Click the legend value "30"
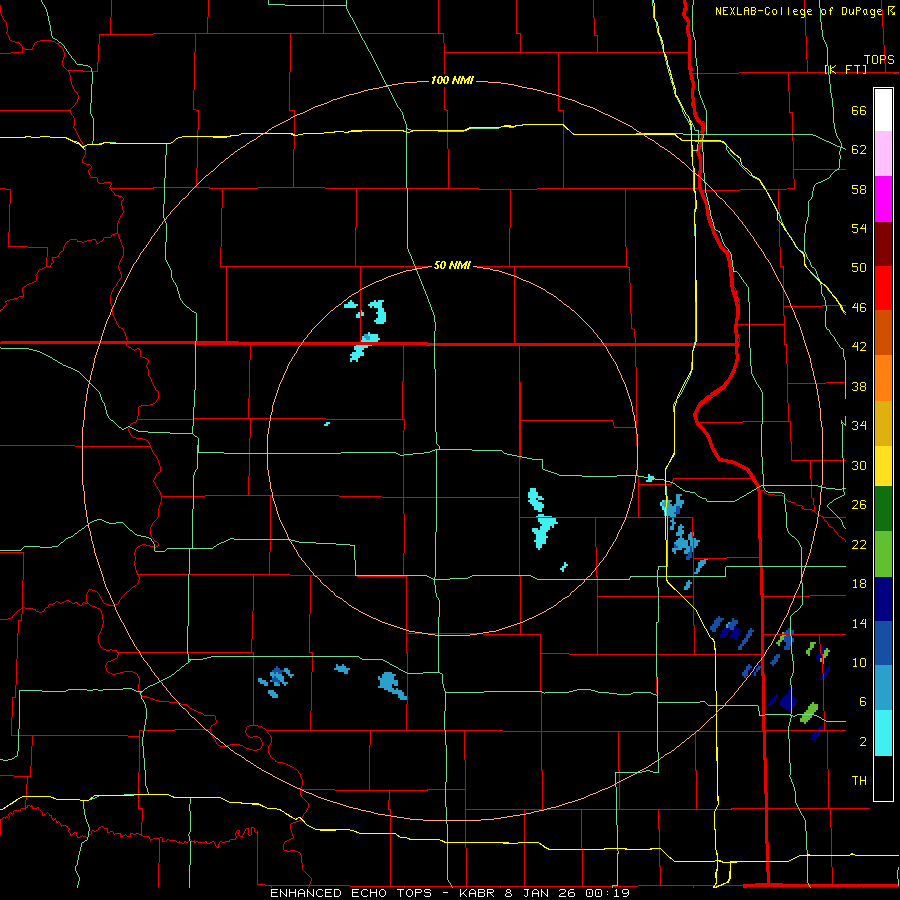 [x=859, y=465]
